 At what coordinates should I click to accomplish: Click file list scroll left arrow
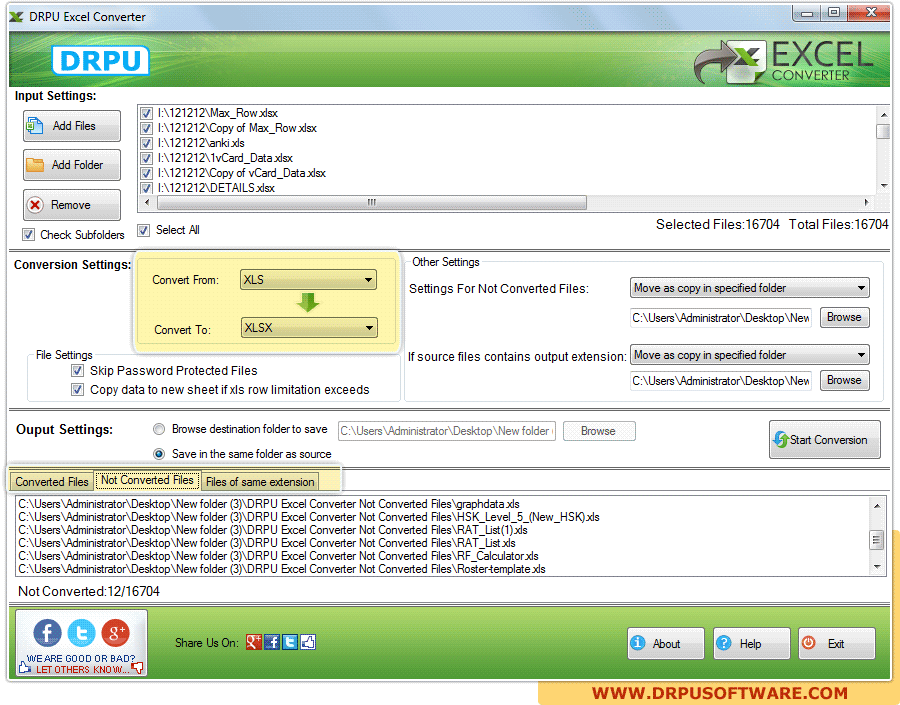point(147,202)
